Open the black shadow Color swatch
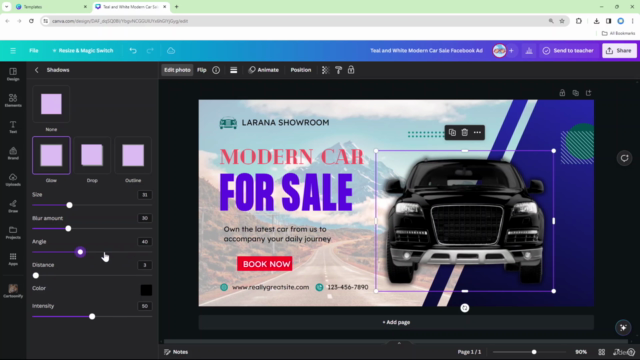The height and width of the screenshot is (360, 640). (x=146, y=290)
